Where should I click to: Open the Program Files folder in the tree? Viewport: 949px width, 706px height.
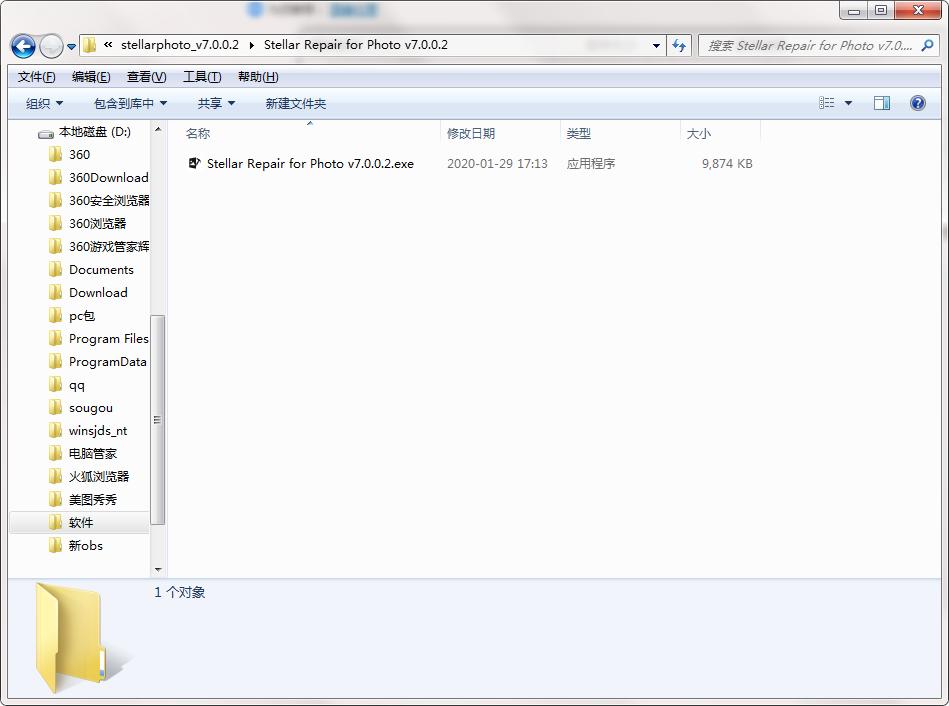tap(99, 338)
